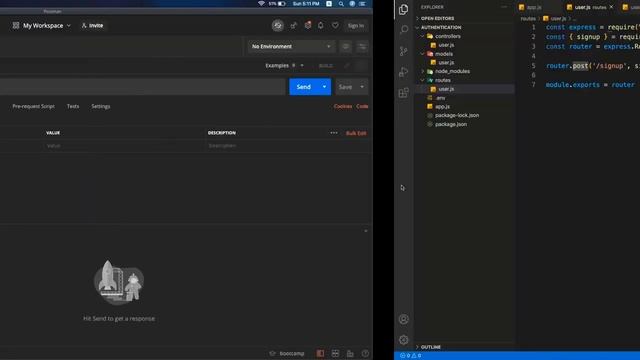Expand the OPEN EDITORS section
640x360 pixels.
[437, 18]
